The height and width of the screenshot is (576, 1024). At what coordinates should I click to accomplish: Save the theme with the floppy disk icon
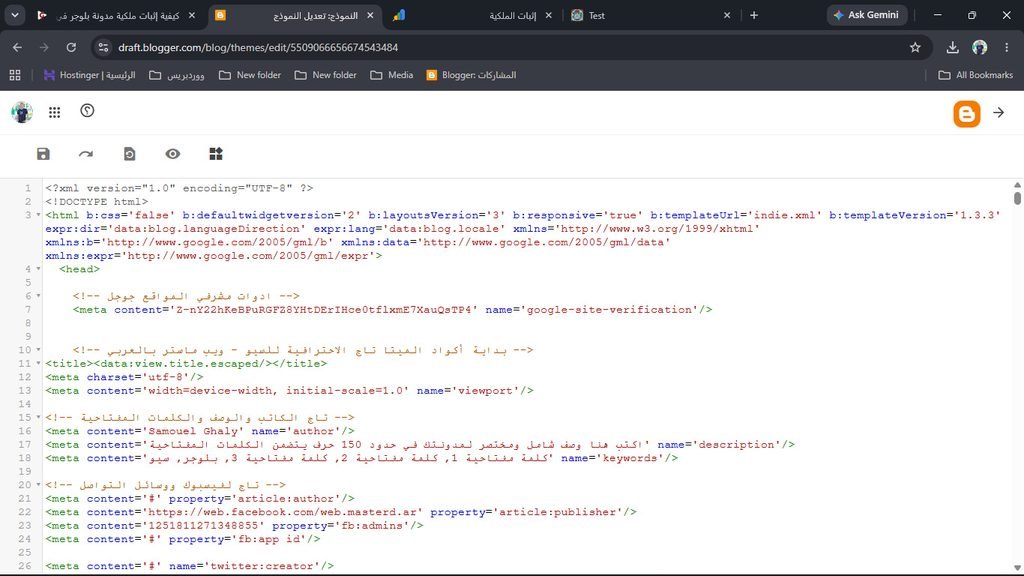click(43, 154)
